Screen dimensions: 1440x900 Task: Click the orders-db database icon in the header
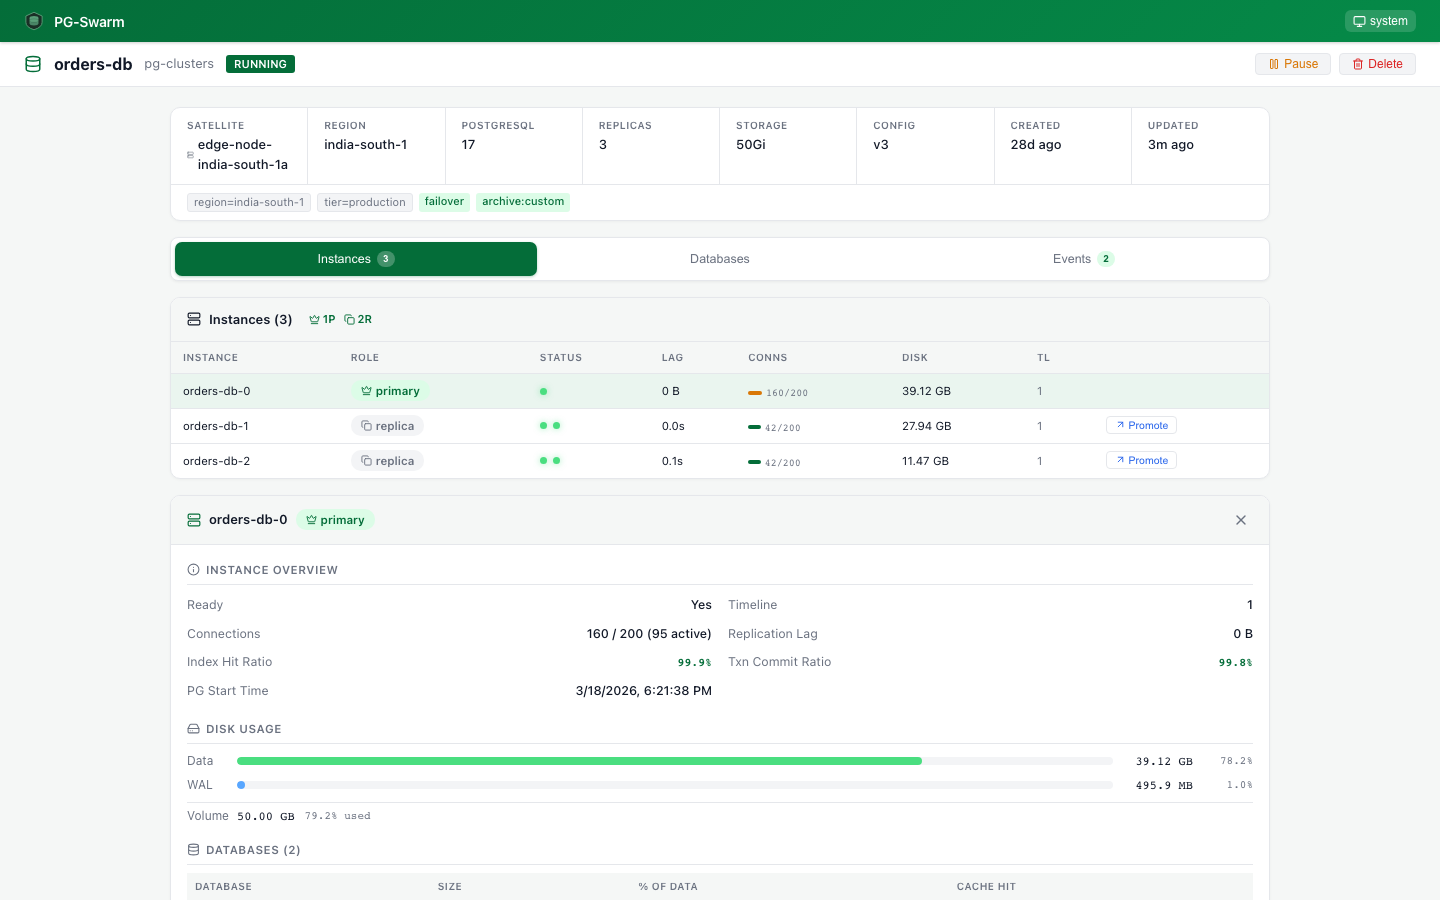click(x=33, y=64)
